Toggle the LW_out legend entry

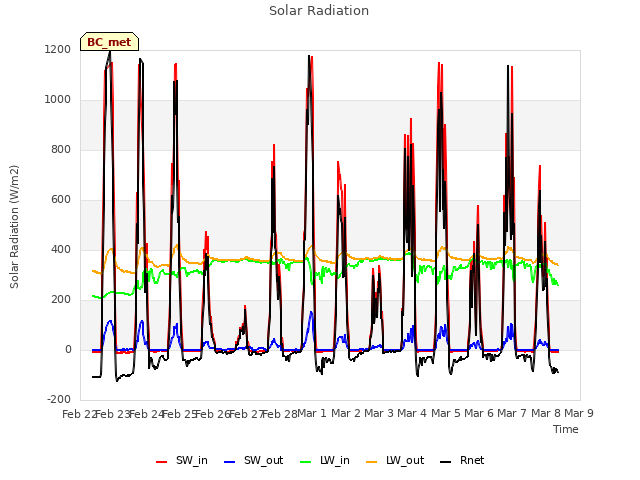click(x=395, y=460)
